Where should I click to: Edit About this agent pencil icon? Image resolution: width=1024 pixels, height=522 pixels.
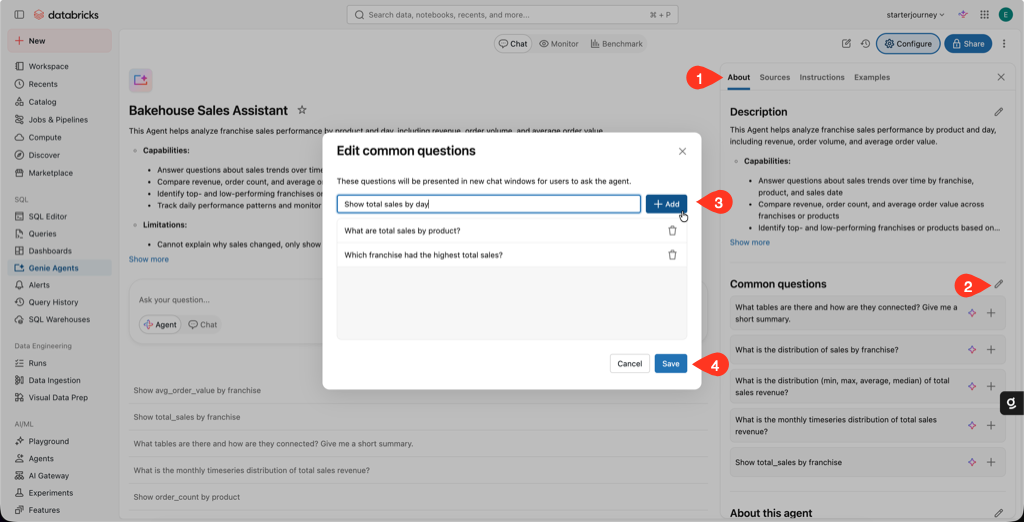(x=999, y=513)
